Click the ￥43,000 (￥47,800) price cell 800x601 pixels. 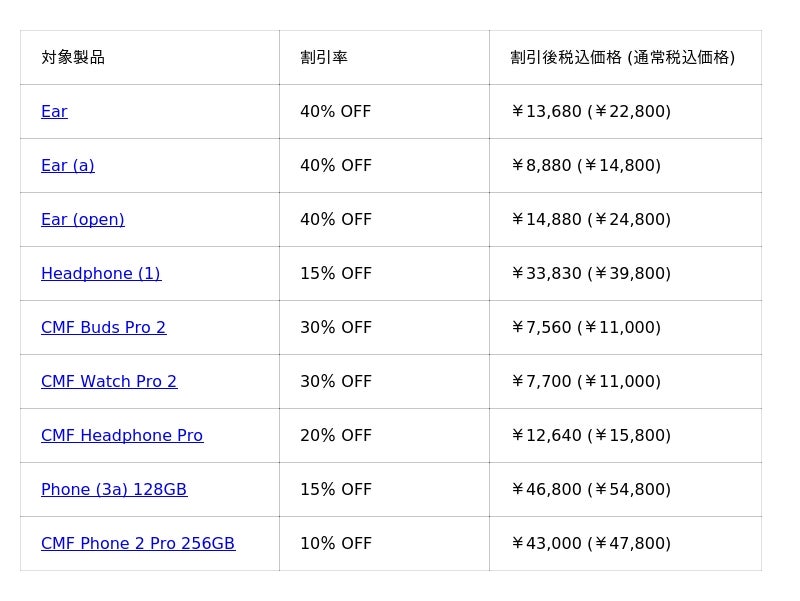[x=590, y=544]
